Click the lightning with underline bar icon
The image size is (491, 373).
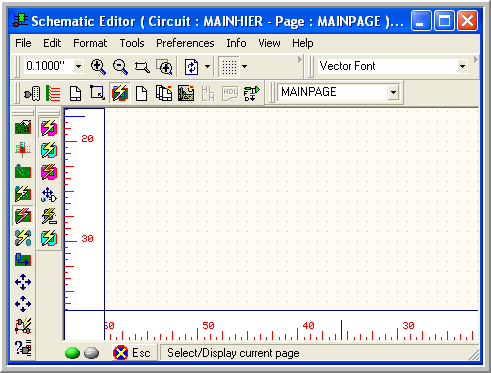(x=49, y=216)
